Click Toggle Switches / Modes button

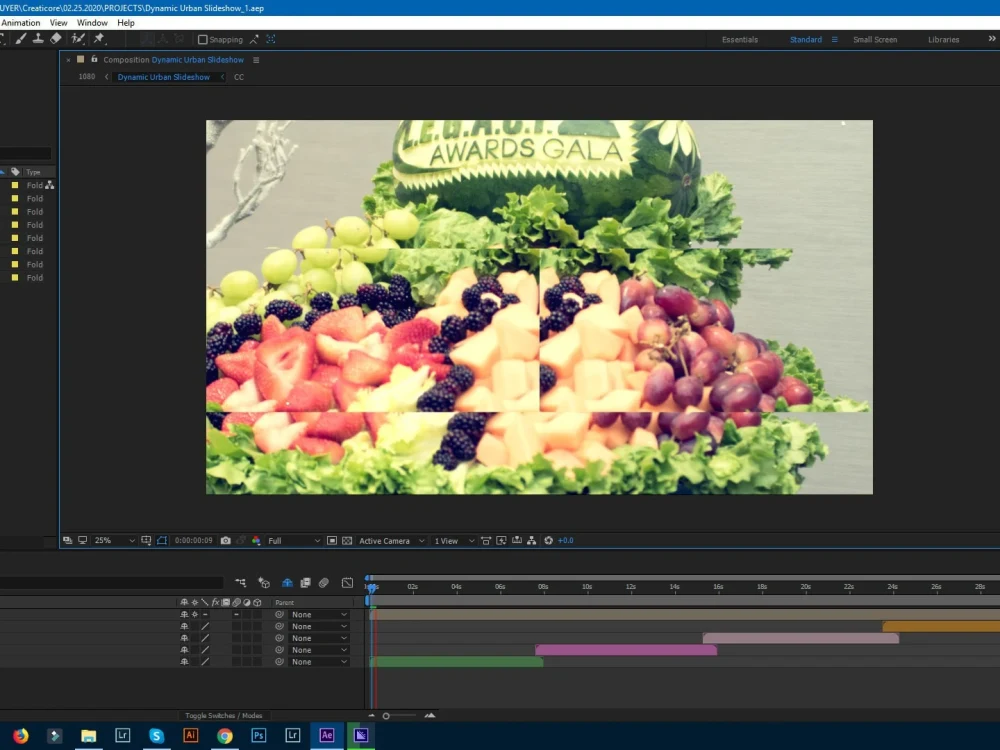pyautogui.click(x=223, y=716)
